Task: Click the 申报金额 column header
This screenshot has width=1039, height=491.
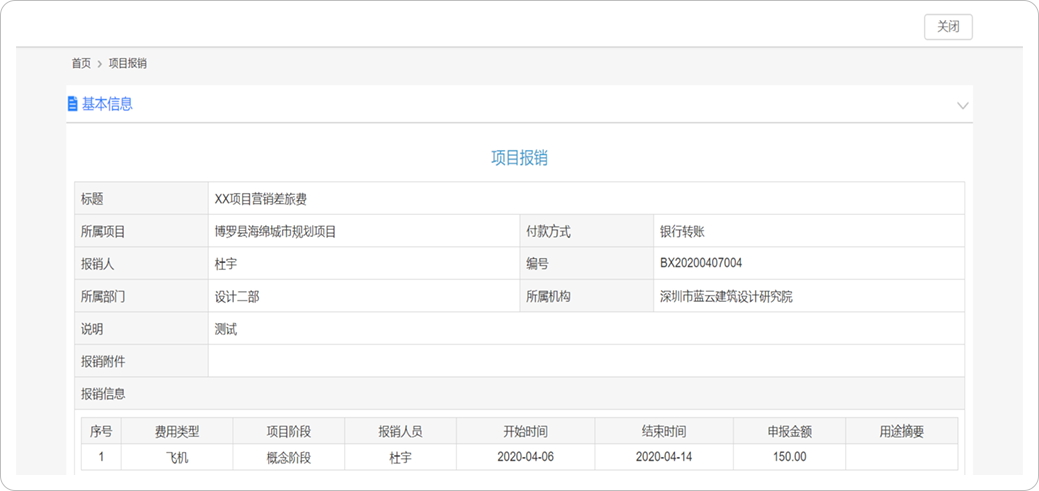Action: pyautogui.click(x=789, y=432)
